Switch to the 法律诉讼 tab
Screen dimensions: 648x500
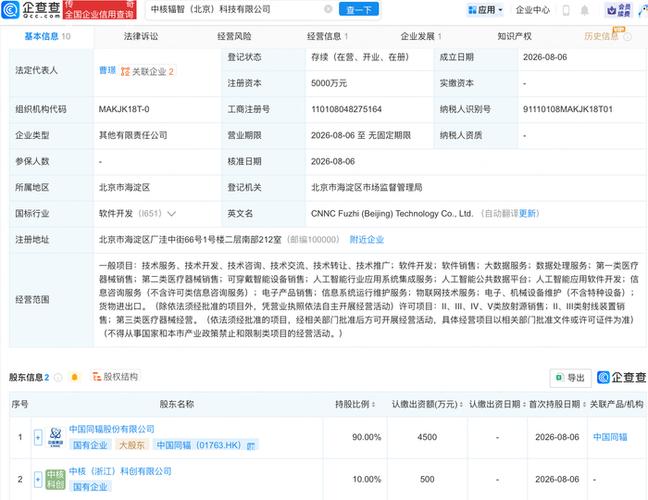(x=141, y=36)
